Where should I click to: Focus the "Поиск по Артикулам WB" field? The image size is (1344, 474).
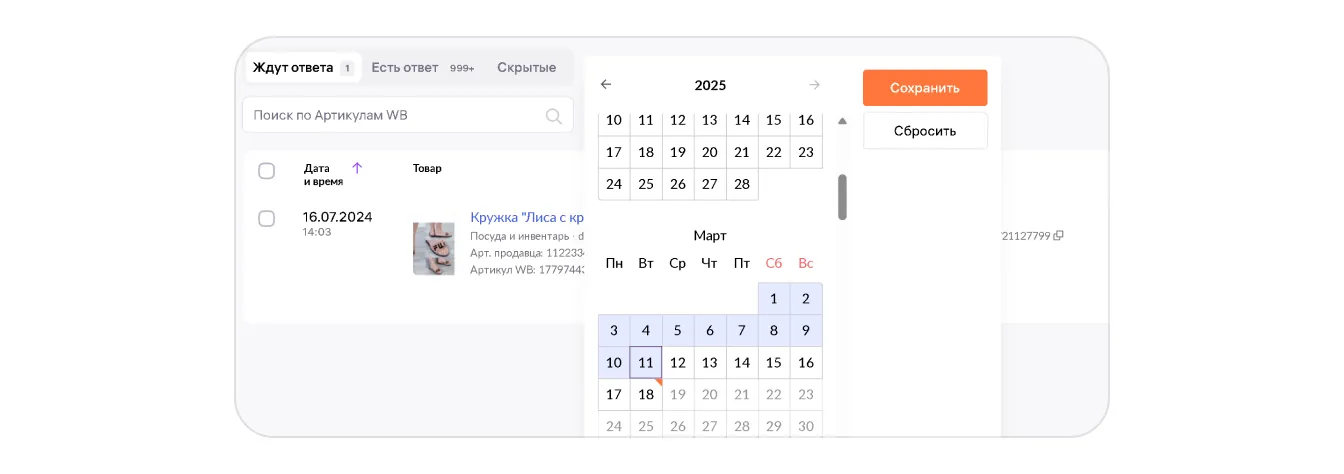[x=395, y=116]
